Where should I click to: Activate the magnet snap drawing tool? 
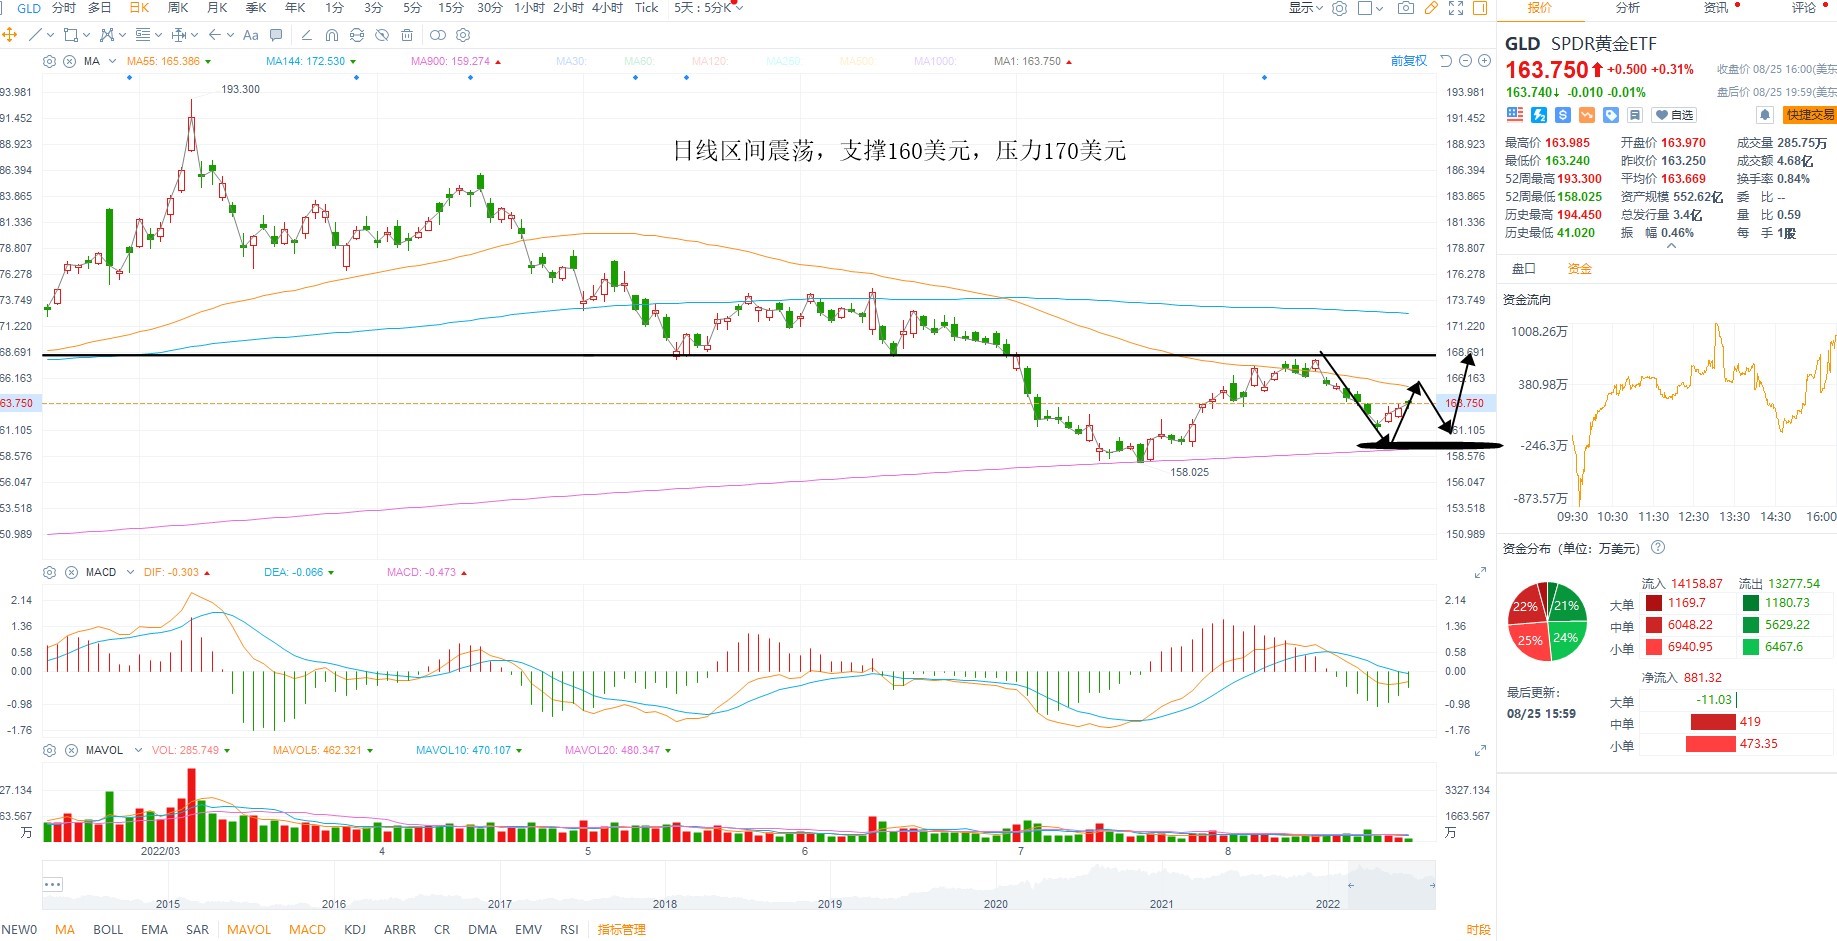332,35
